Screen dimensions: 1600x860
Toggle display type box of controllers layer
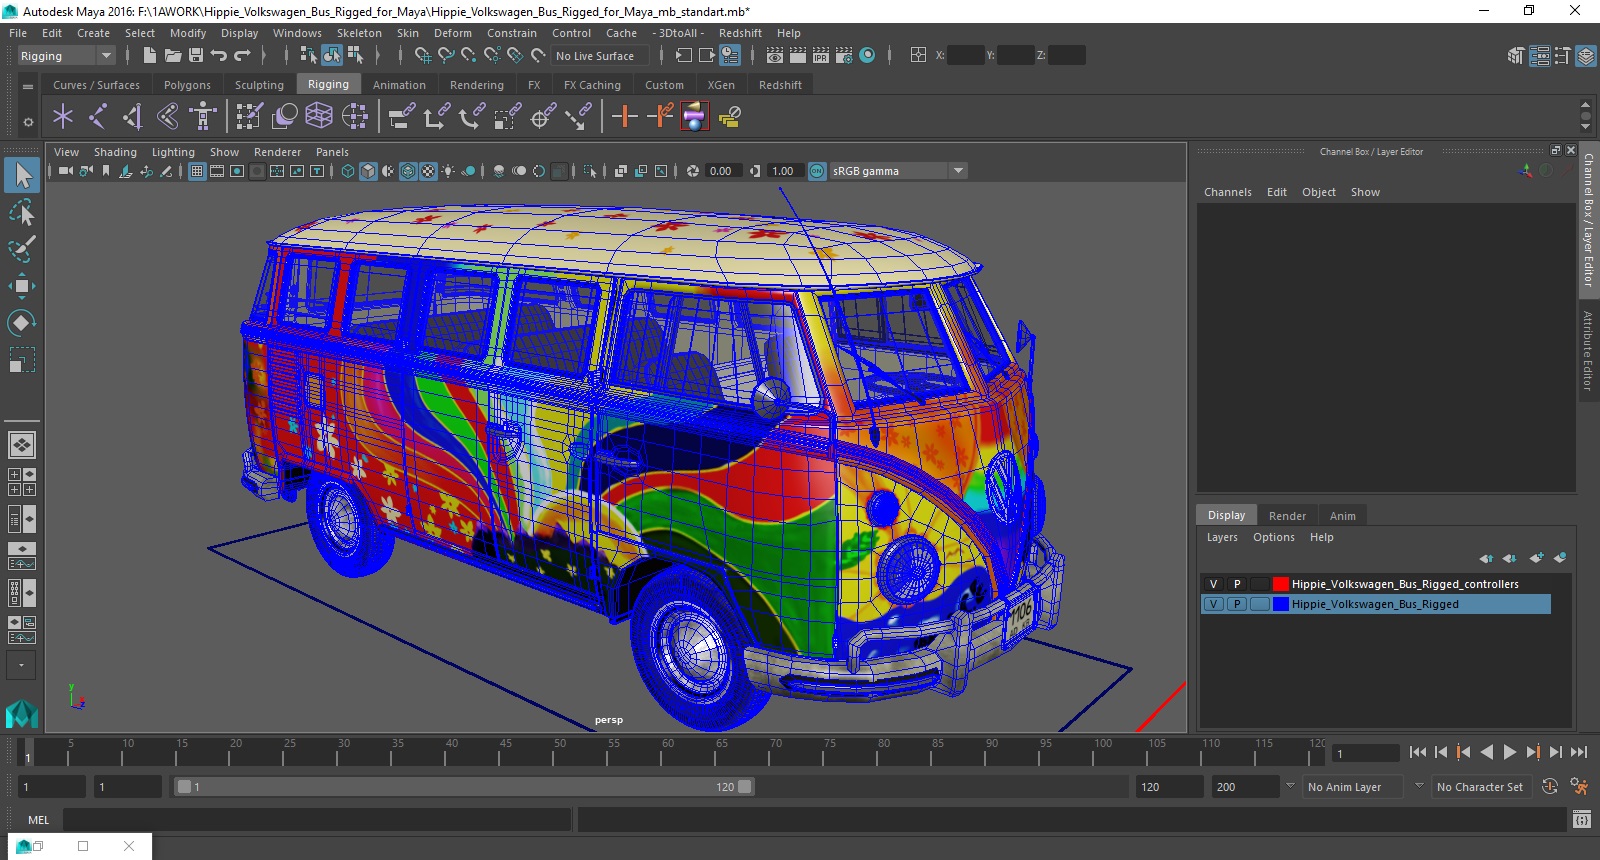(1260, 584)
